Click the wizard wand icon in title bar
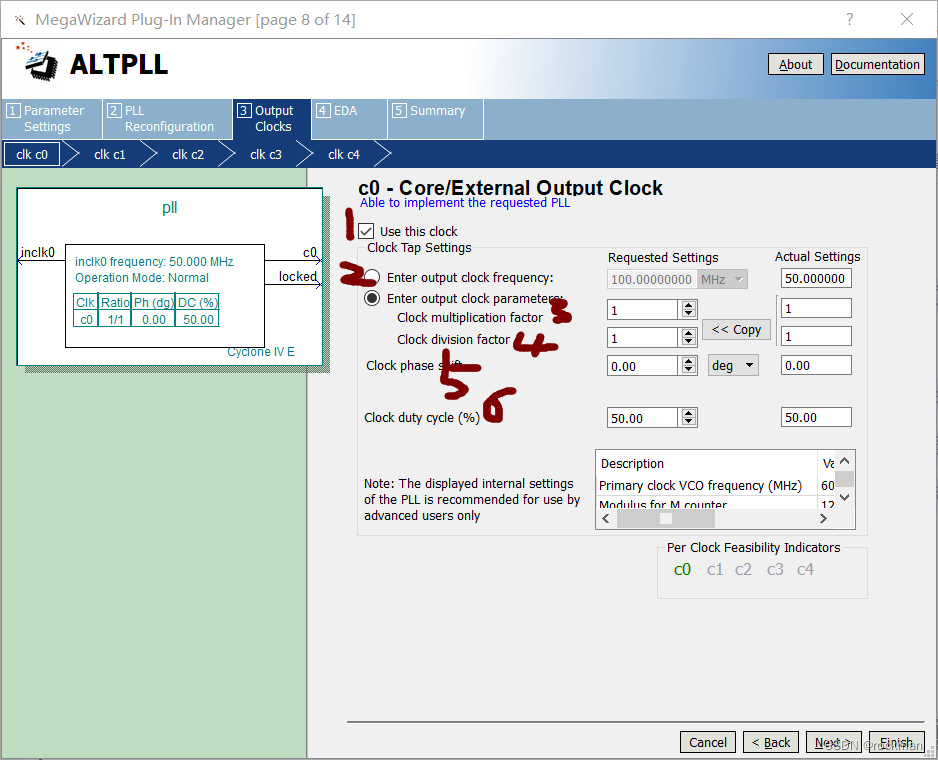 (20, 20)
